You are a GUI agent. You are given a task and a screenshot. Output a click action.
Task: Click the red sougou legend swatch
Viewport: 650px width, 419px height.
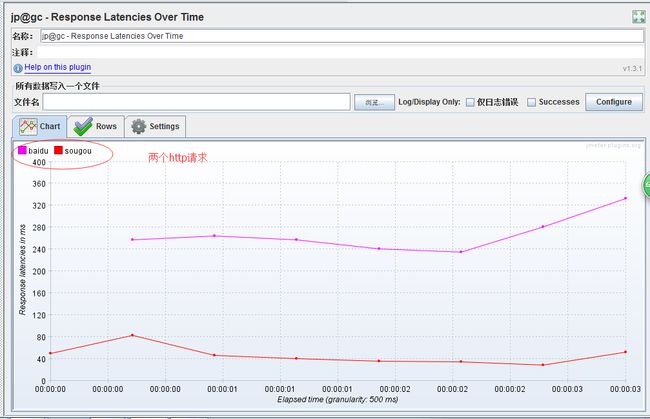[58, 150]
